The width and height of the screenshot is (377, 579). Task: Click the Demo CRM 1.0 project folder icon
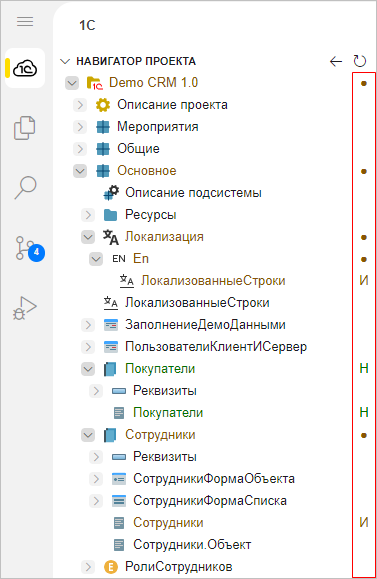[95, 83]
